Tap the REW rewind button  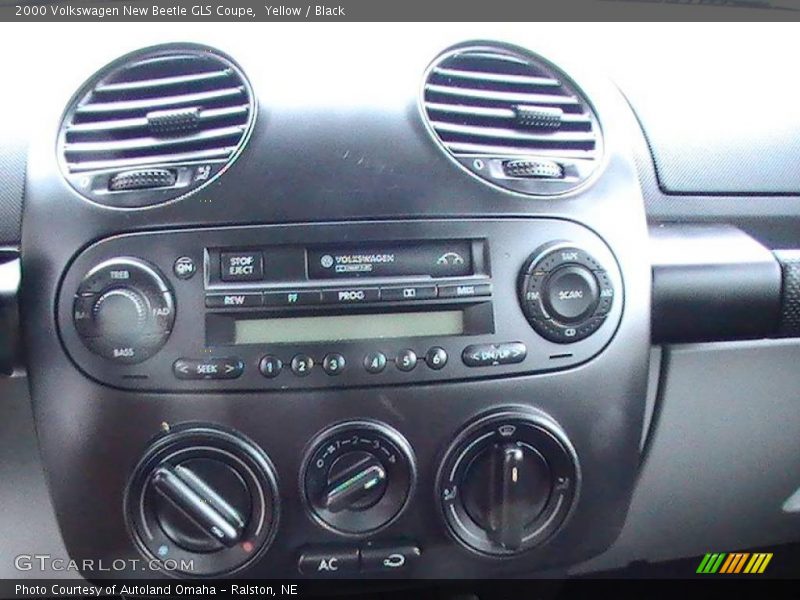(x=234, y=300)
